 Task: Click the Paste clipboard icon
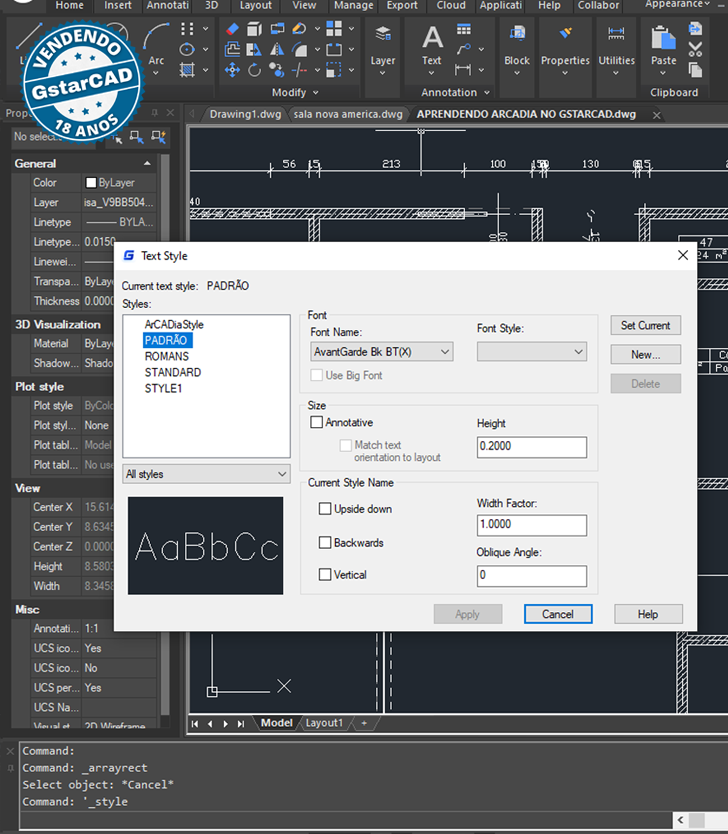pos(663,38)
